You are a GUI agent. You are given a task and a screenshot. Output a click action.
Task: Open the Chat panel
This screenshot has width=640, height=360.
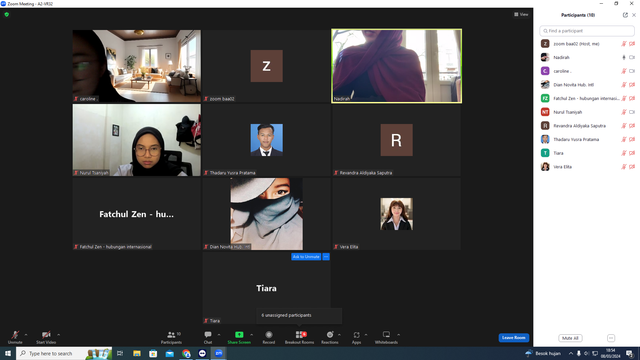click(208, 337)
